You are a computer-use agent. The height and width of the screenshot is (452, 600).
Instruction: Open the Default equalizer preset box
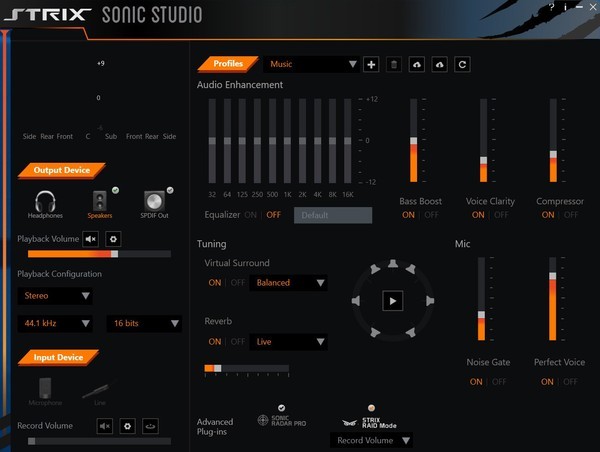pos(333,215)
